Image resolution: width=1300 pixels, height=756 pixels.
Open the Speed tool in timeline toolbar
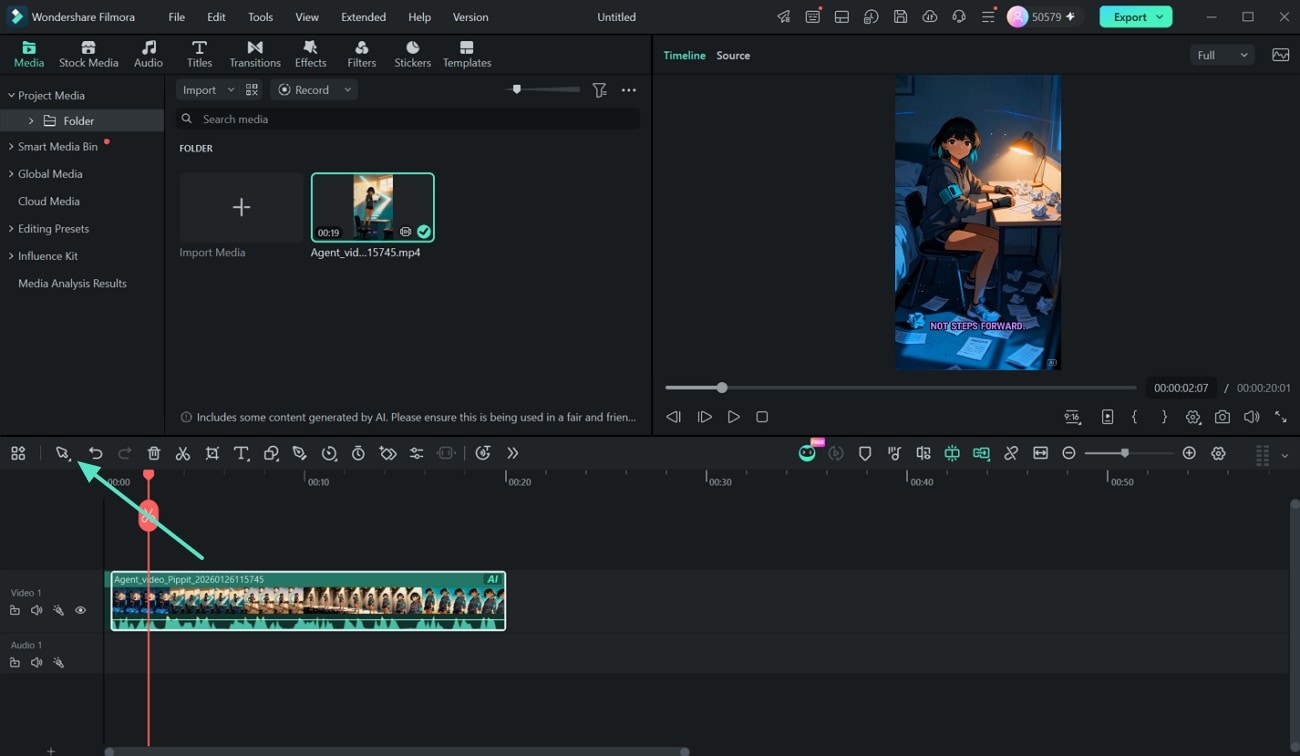329,453
